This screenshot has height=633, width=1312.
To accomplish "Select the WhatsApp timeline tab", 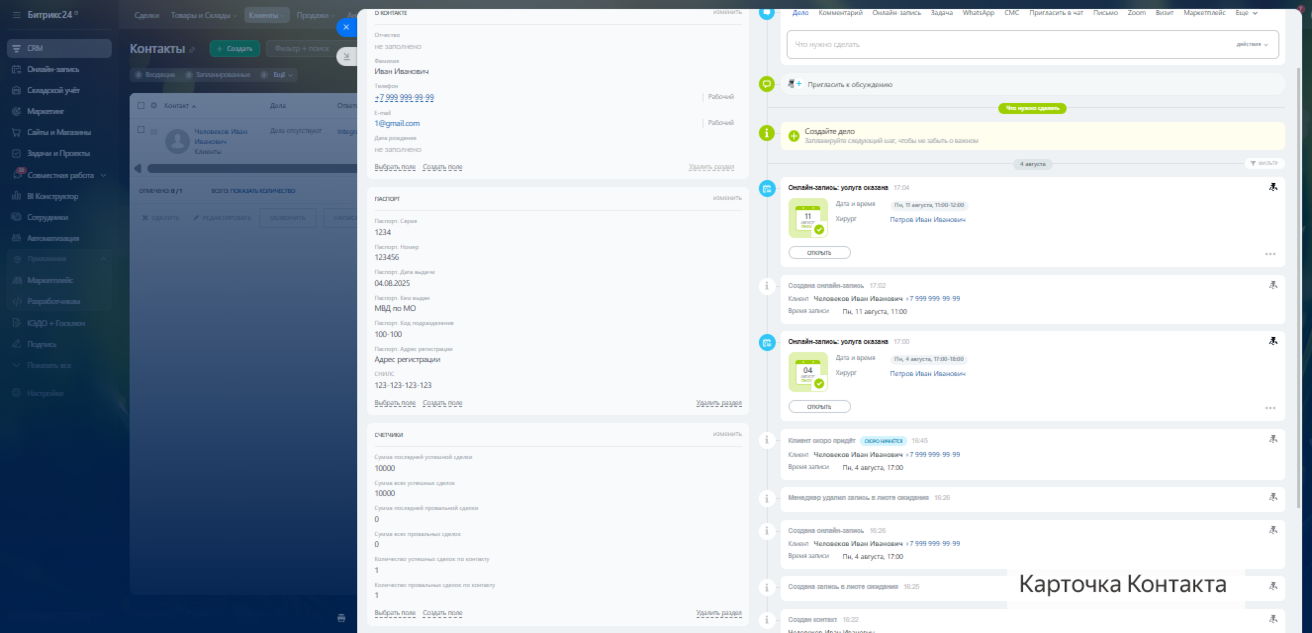I will click(x=978, y=13).
